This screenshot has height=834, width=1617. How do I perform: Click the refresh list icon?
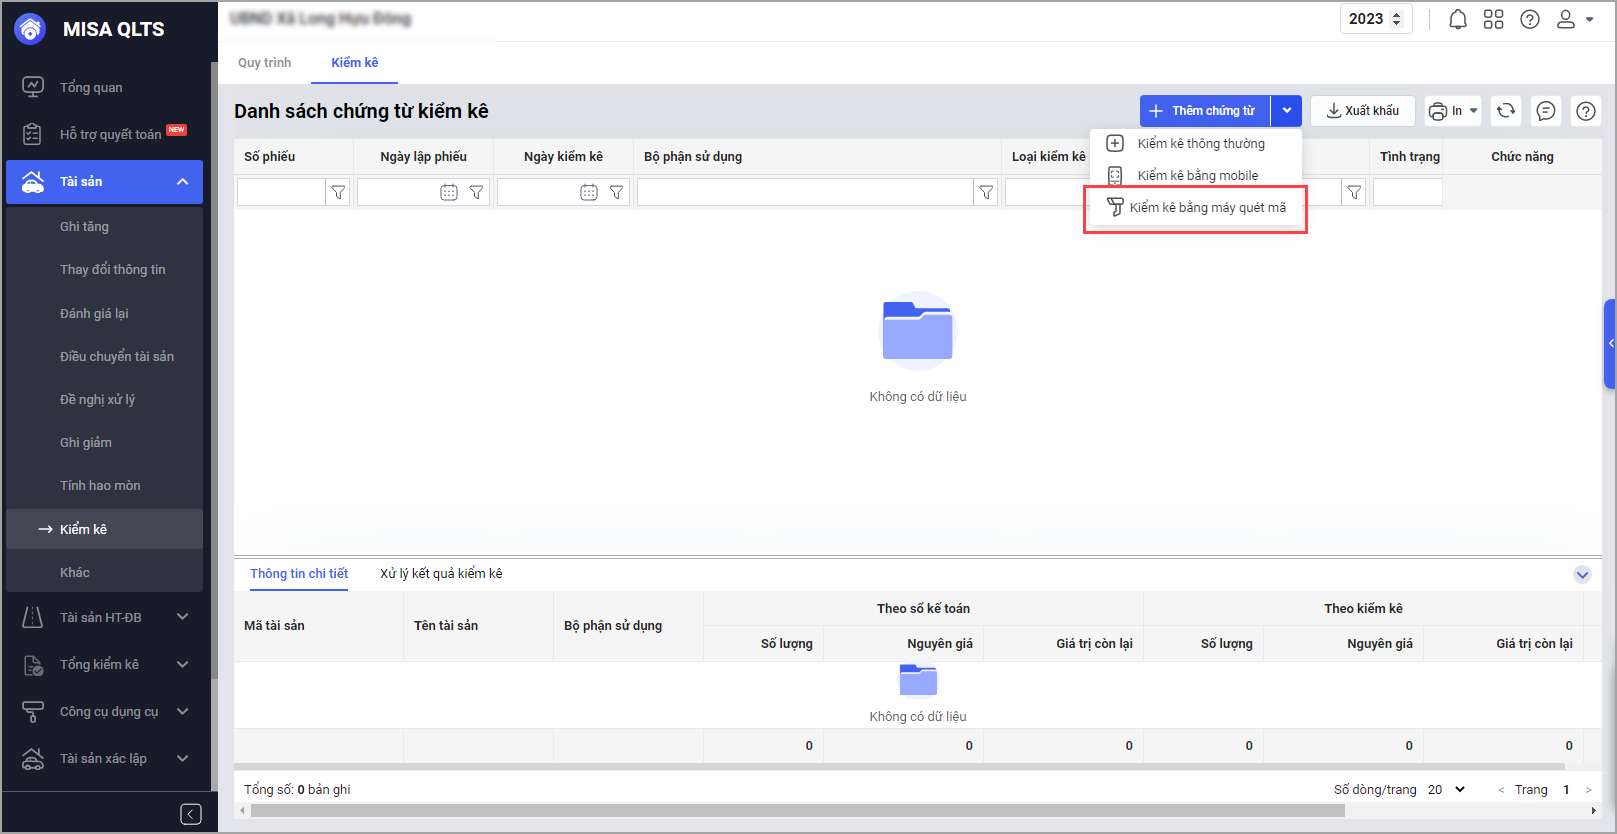1506,111
